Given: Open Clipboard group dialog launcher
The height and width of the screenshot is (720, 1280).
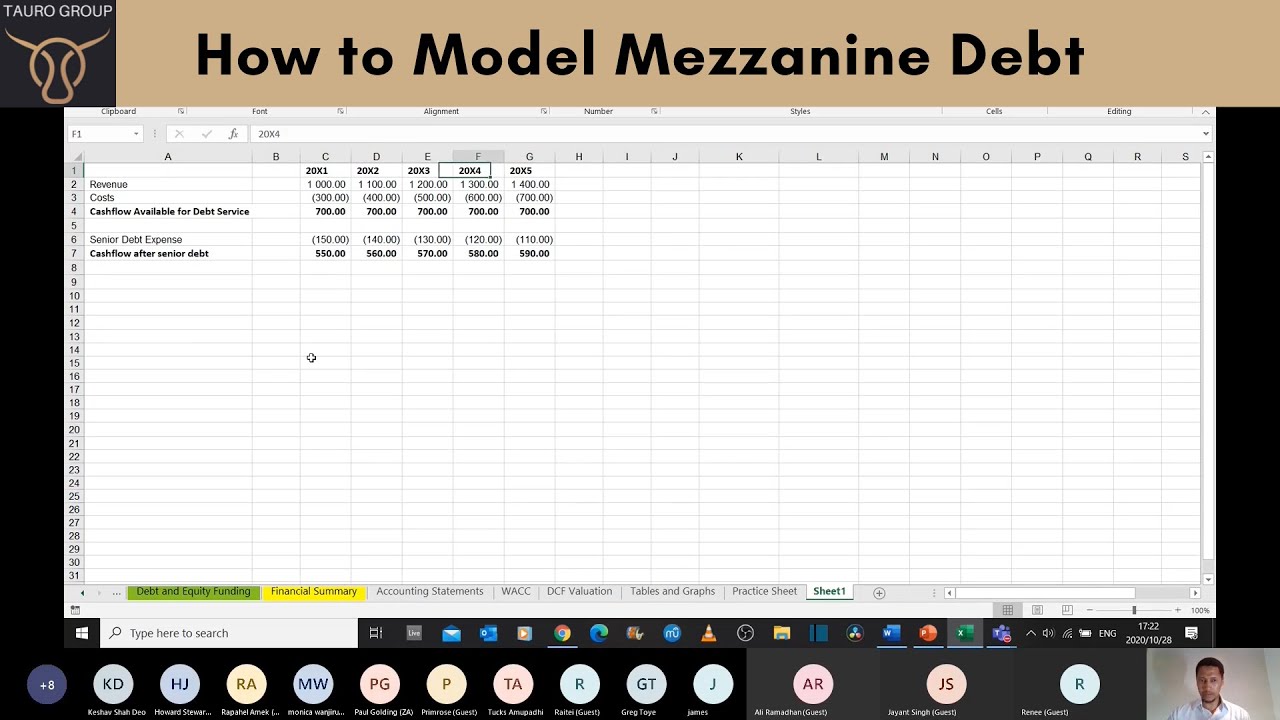Looking at the screenshot, I should pyautogui.click(x=181, y=111).
